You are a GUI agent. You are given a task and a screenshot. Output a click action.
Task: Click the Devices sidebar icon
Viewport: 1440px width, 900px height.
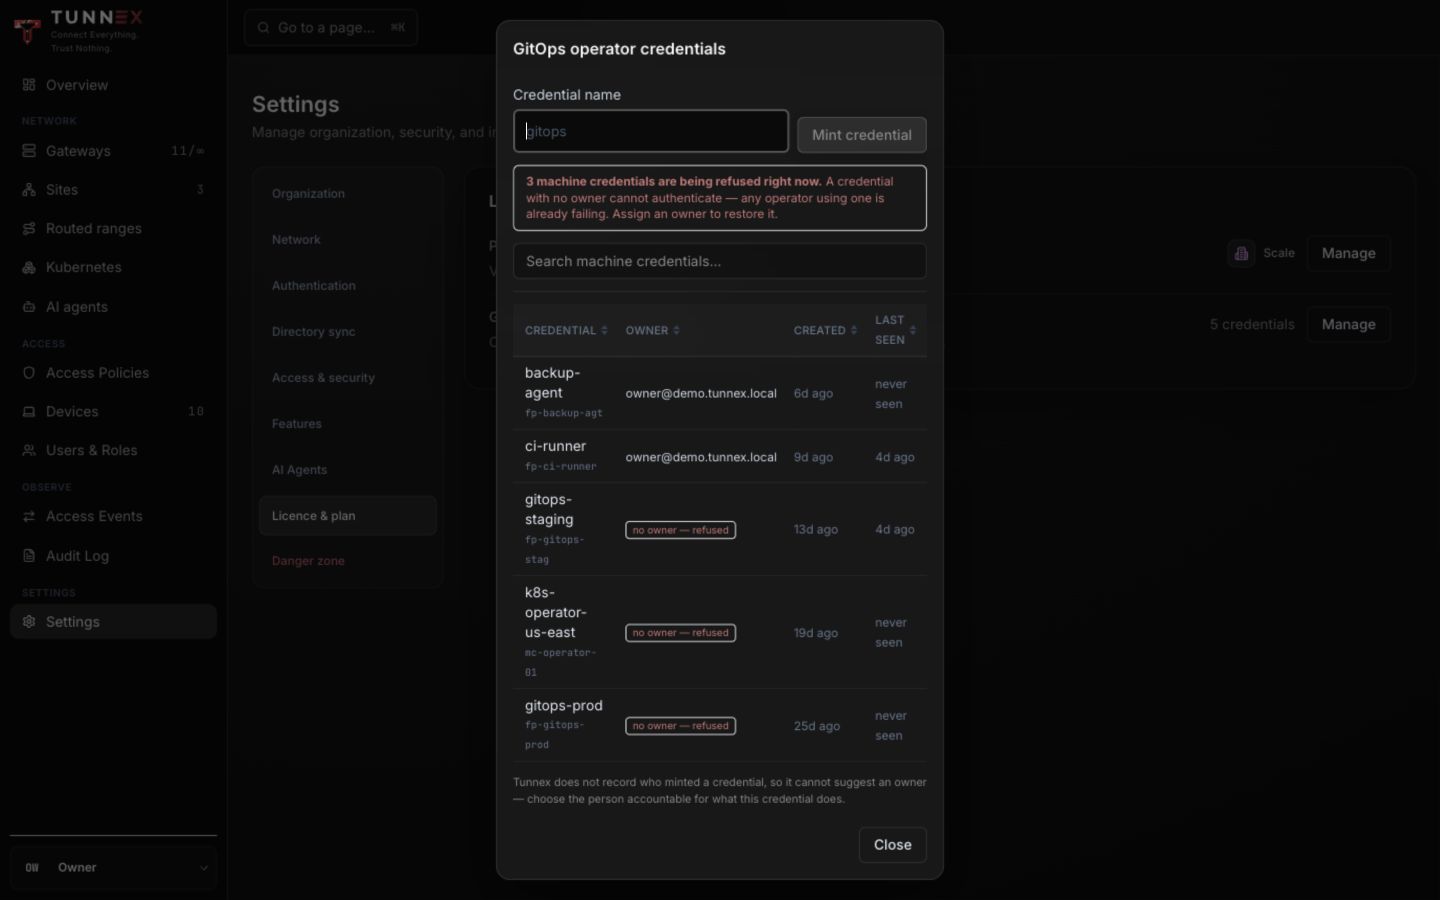[x=29, y=412]
